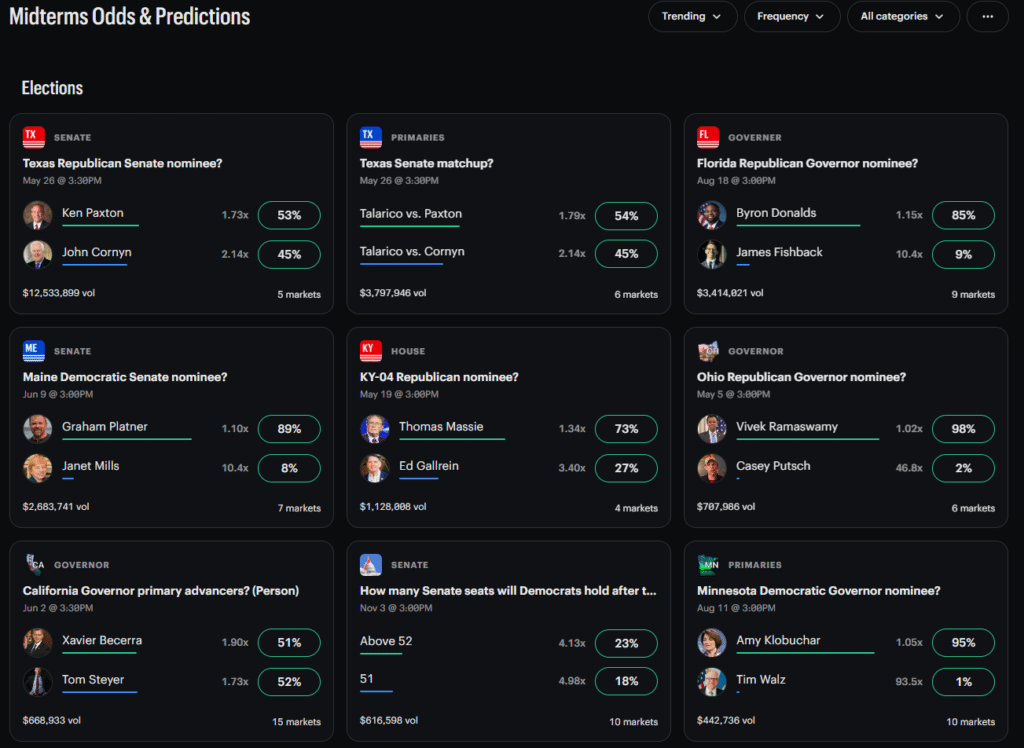Click the Maine ME state icon
The width and height of the screenshot is (1024, 748).
point(34,351)
